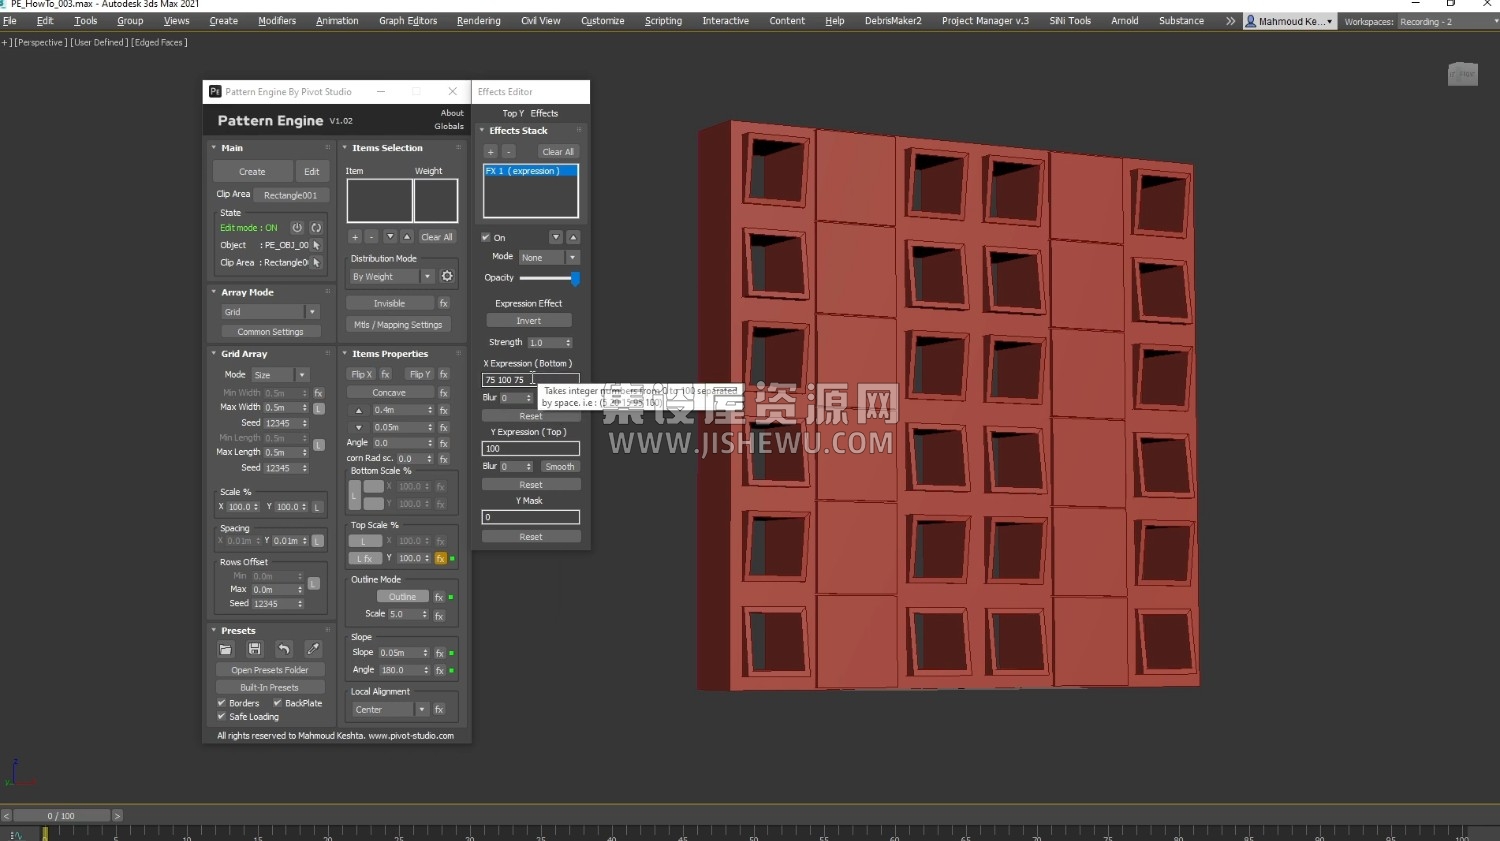The height and width of the screenshot is (841, 1500).
Task: Click the fx icon for Slope value
Action: (439, 653)
